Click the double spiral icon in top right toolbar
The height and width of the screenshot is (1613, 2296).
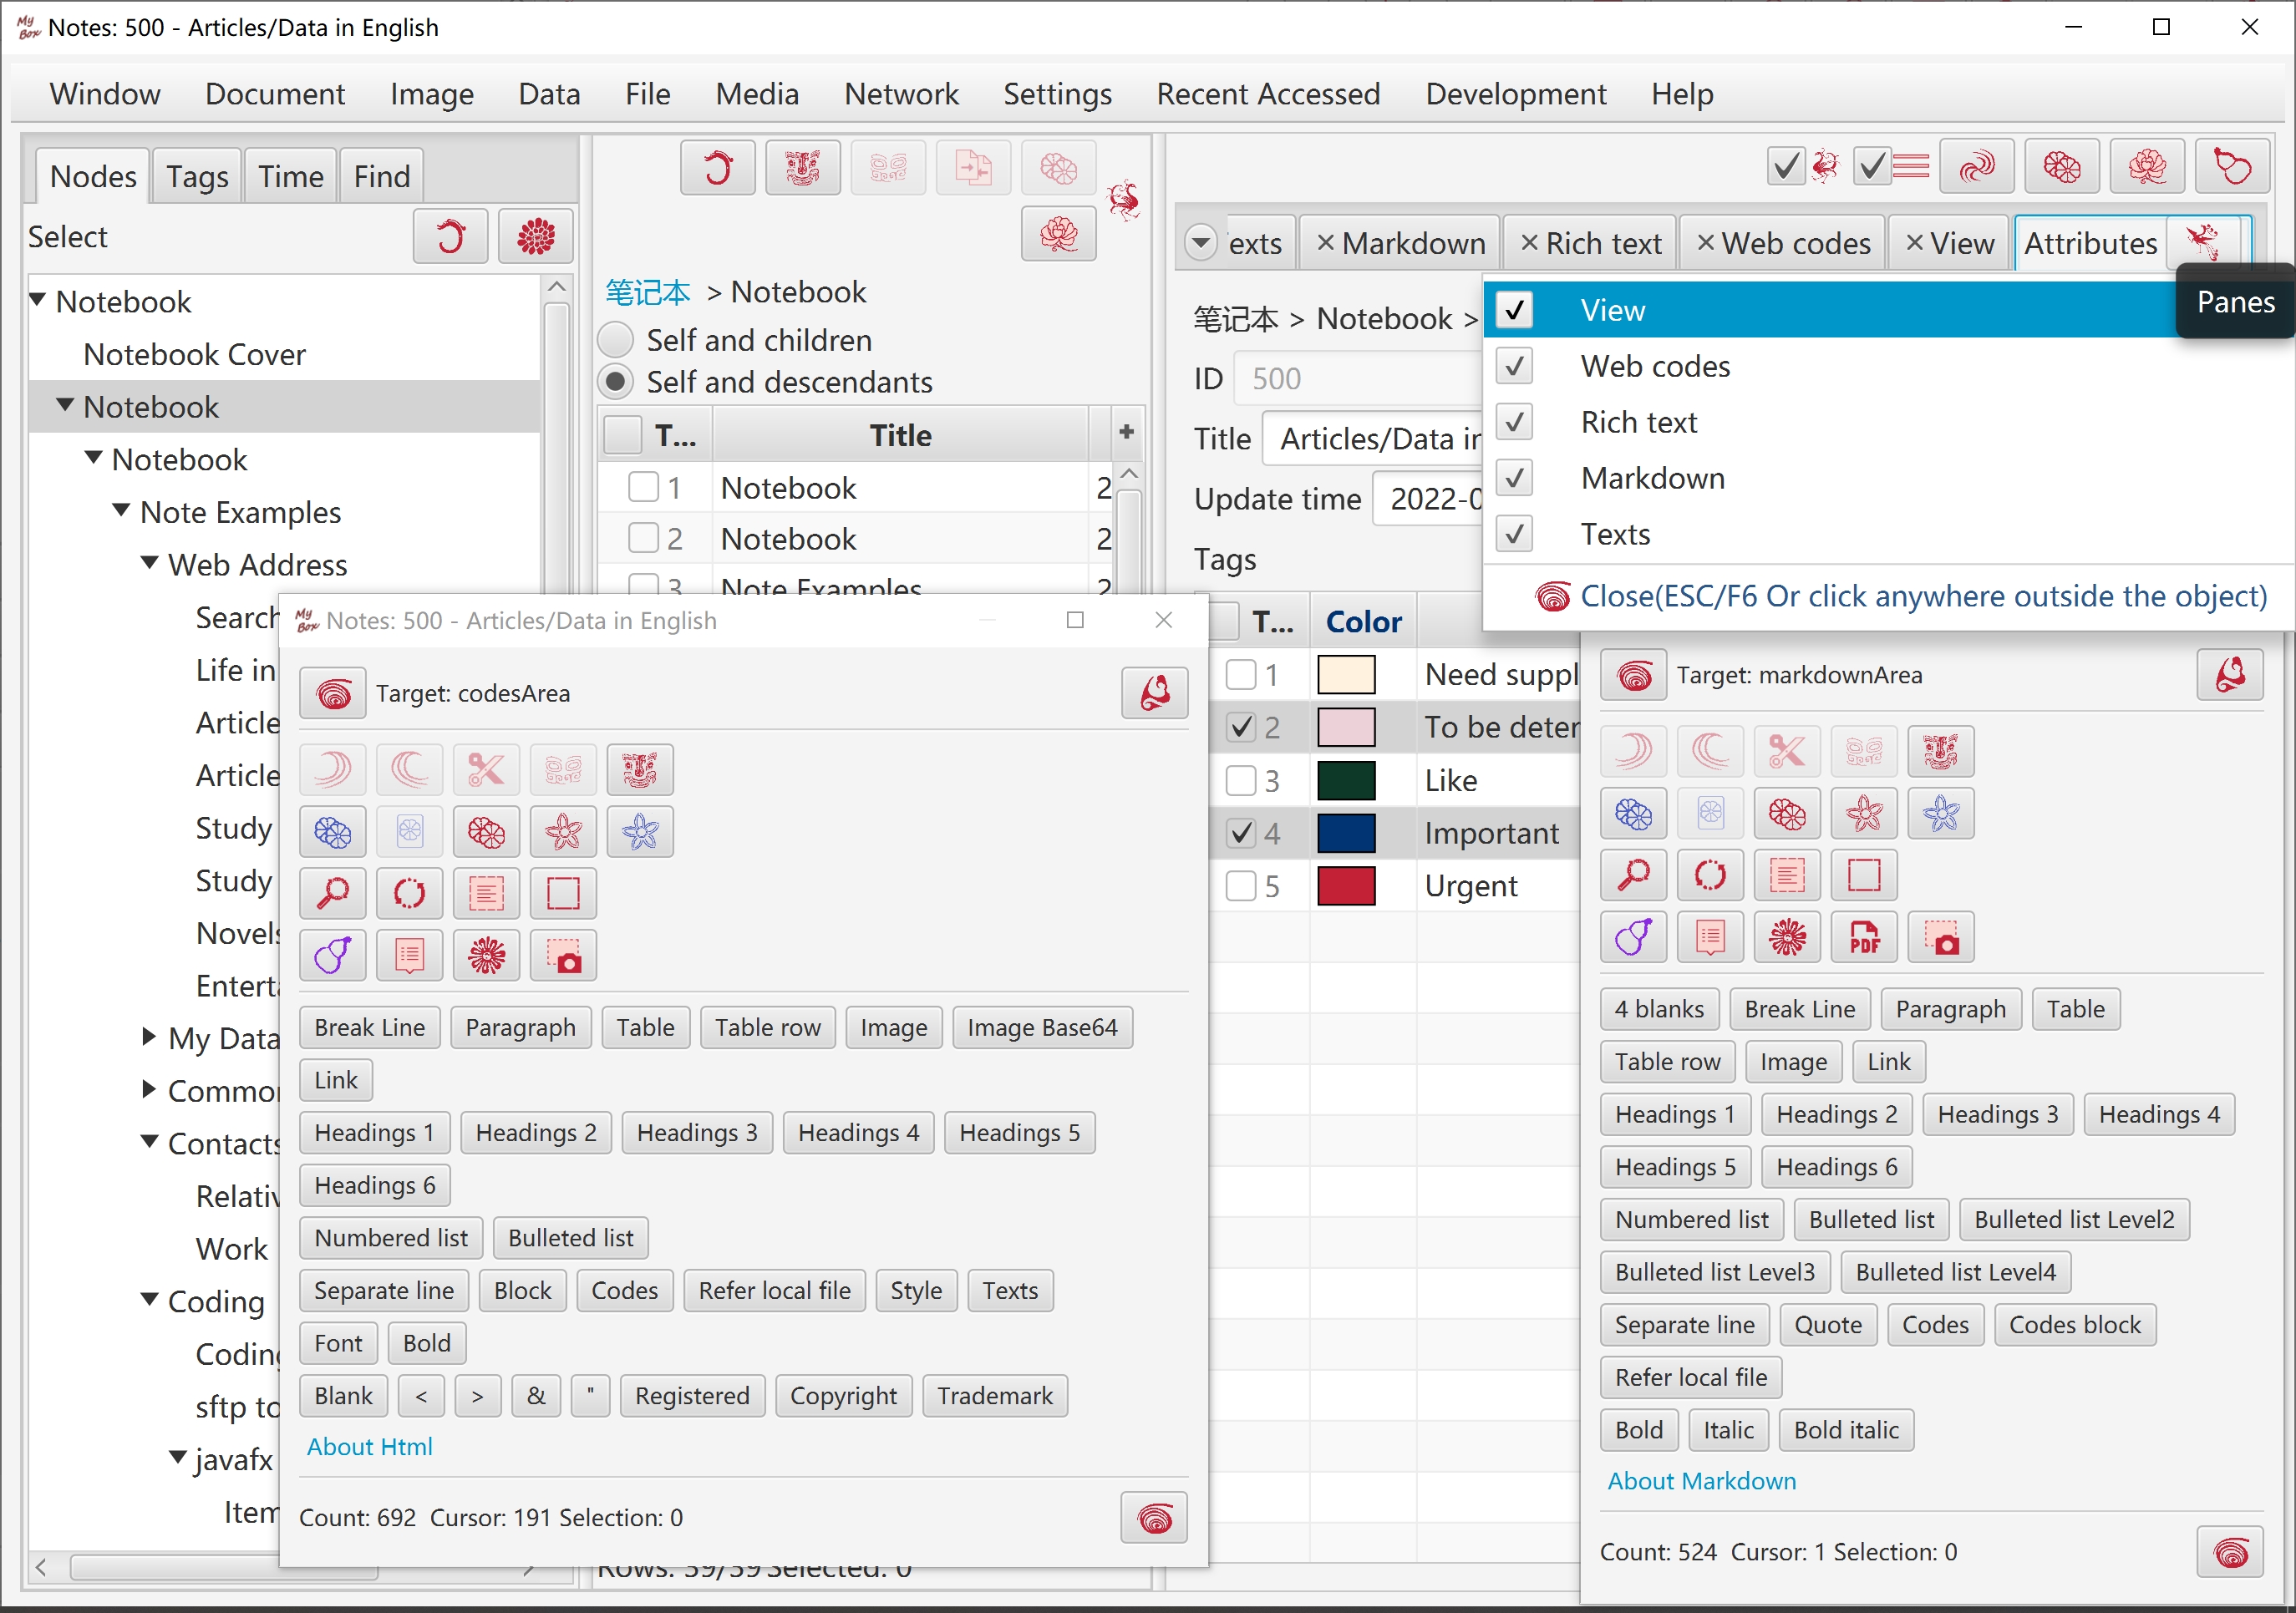click(1977, 167)
